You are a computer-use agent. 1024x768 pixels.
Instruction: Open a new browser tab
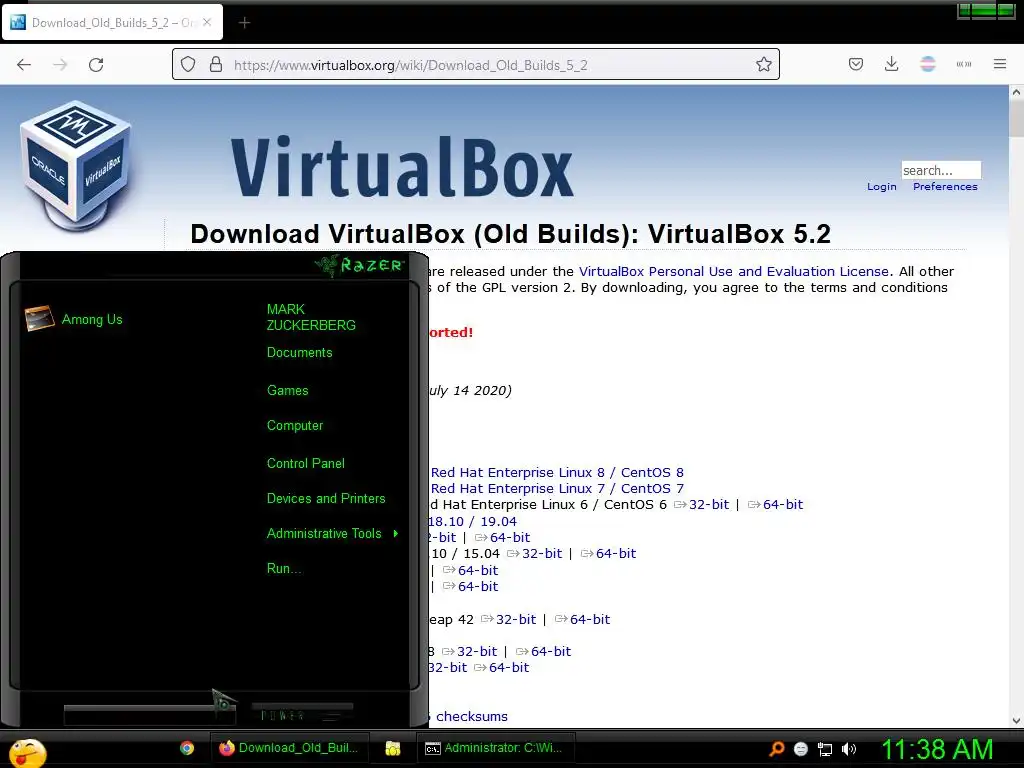point(244,23)
